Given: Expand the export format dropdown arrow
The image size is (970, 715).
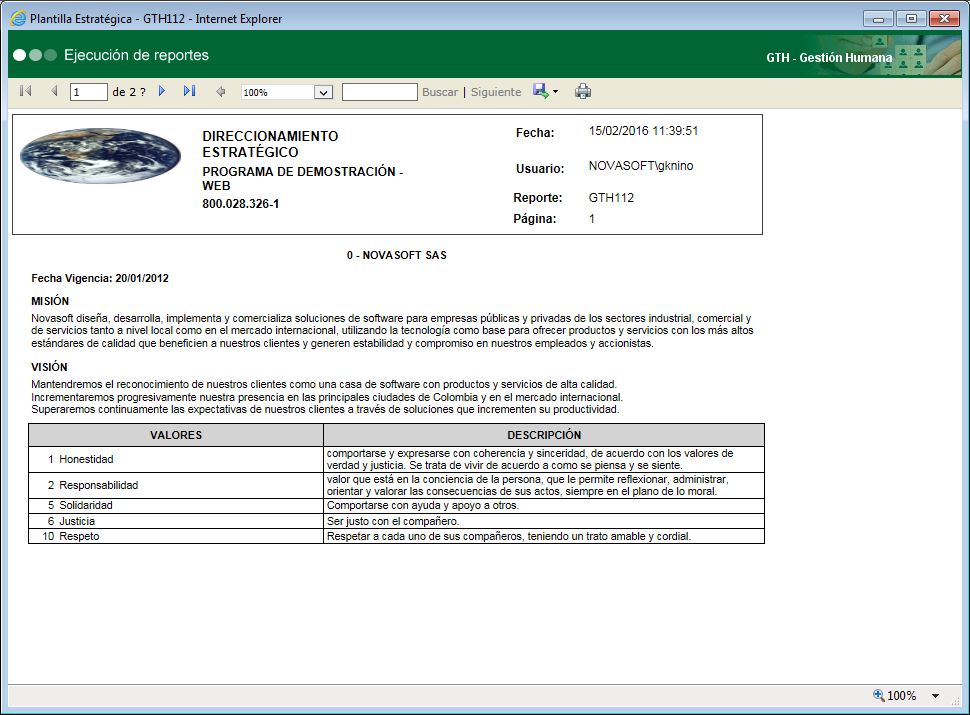Looking at the screenshot, I should [x=555, y=92].
